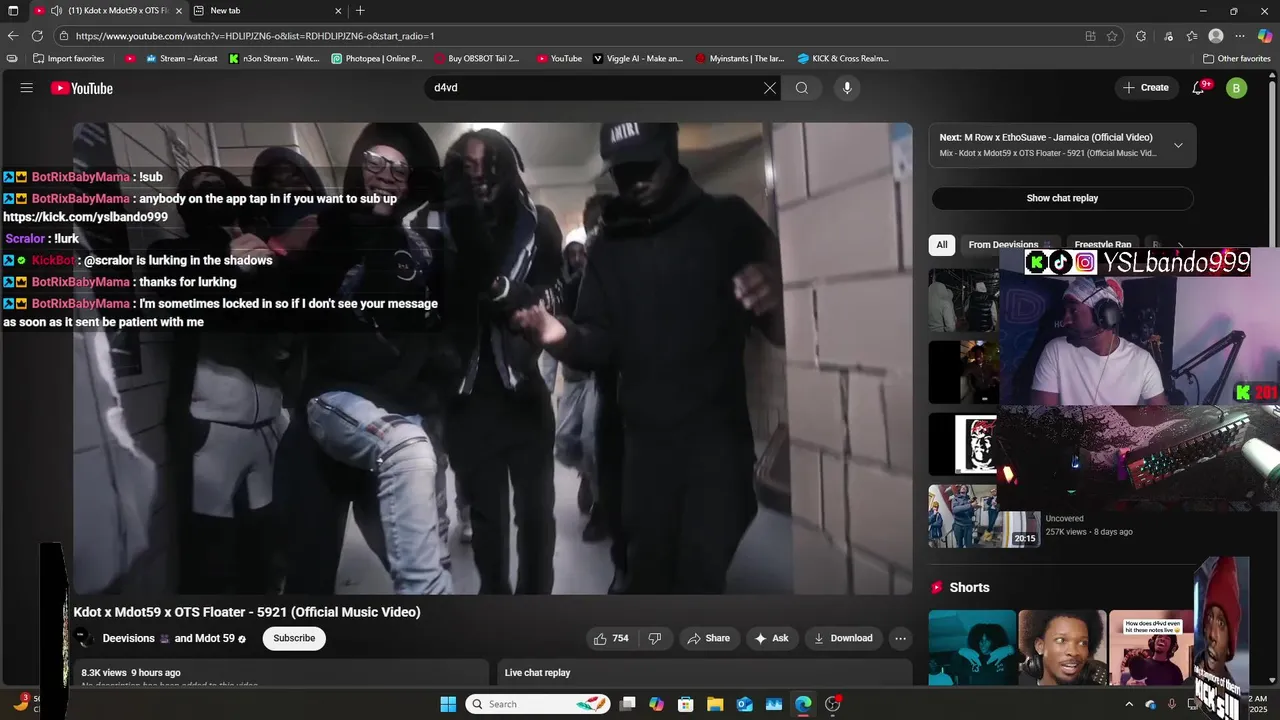The width and height of the screenshot is (1280, 720).
Task: Dislike the video with thumbs down
Action: point(655,638)
